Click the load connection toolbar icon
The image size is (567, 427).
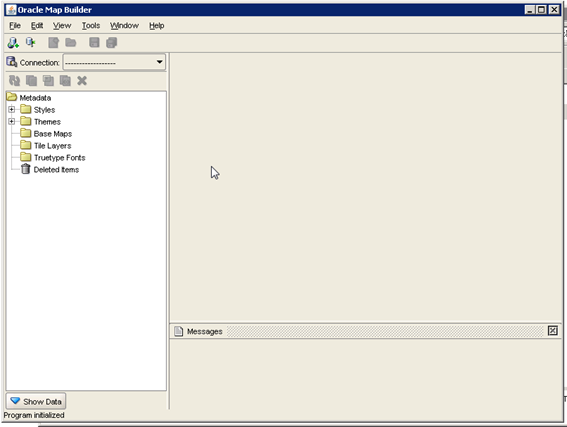click(31, 43)
